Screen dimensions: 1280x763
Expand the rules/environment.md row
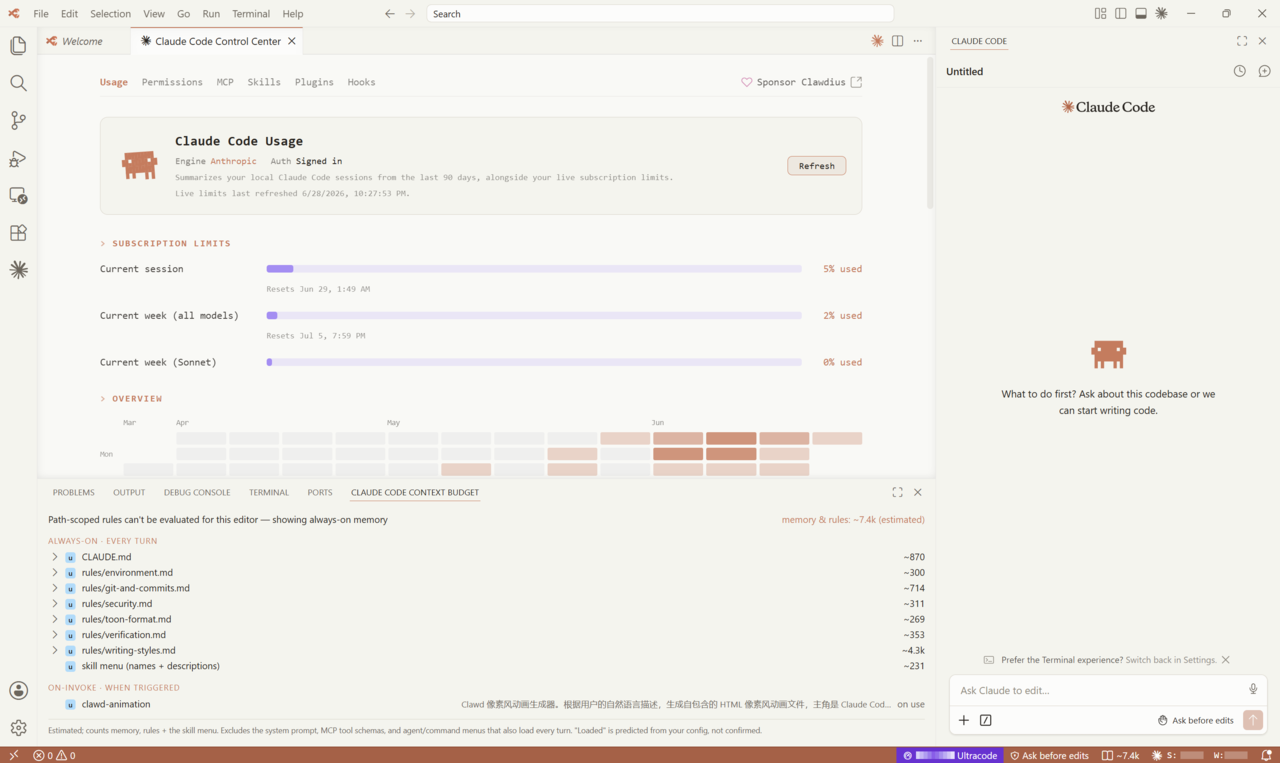point(55,573)
